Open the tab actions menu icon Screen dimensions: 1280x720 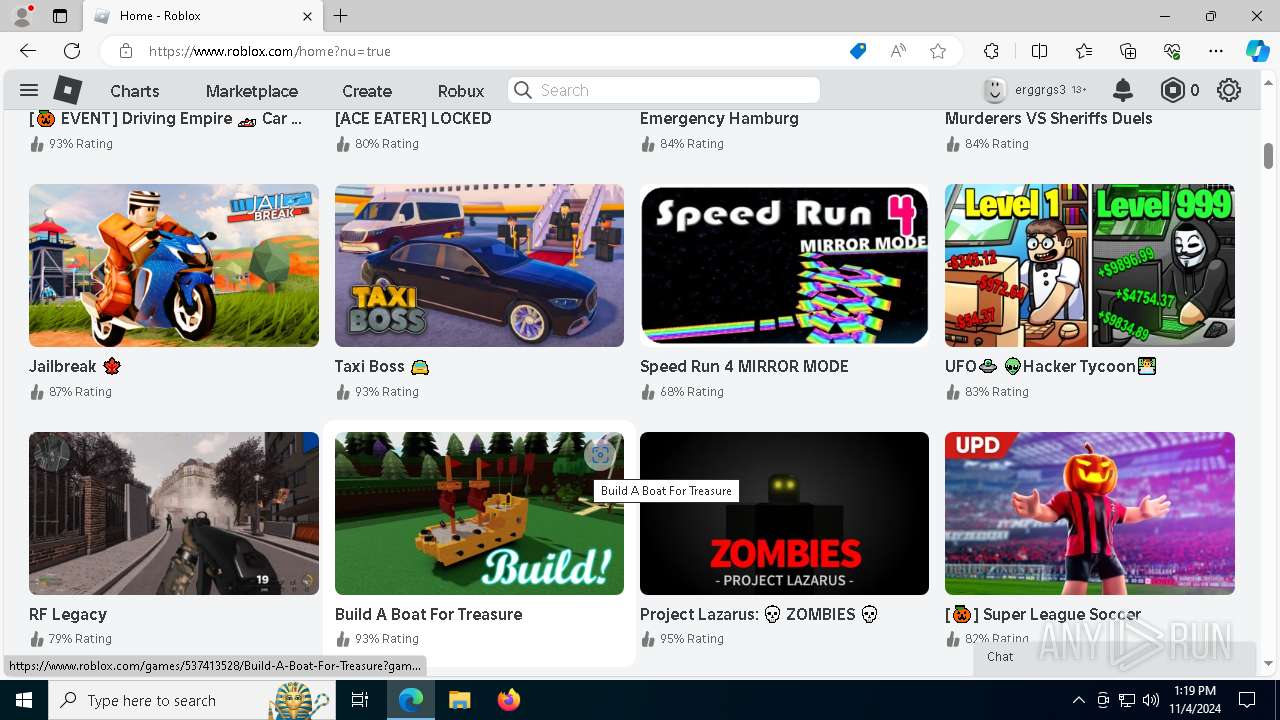(60, 16)
